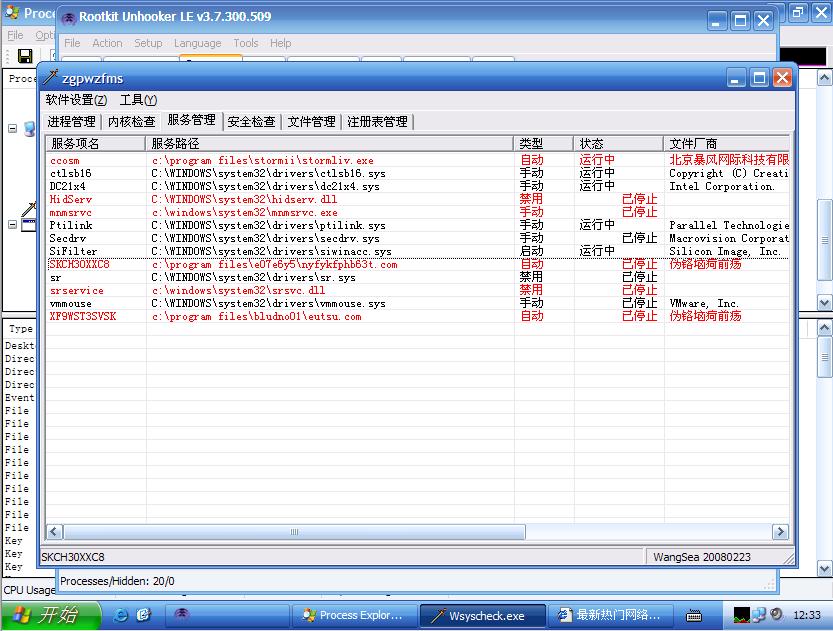This screenshot has height=631, width=833.
Task: Click the save icon in Process Explorer toolbar
Action: [25, 55]
